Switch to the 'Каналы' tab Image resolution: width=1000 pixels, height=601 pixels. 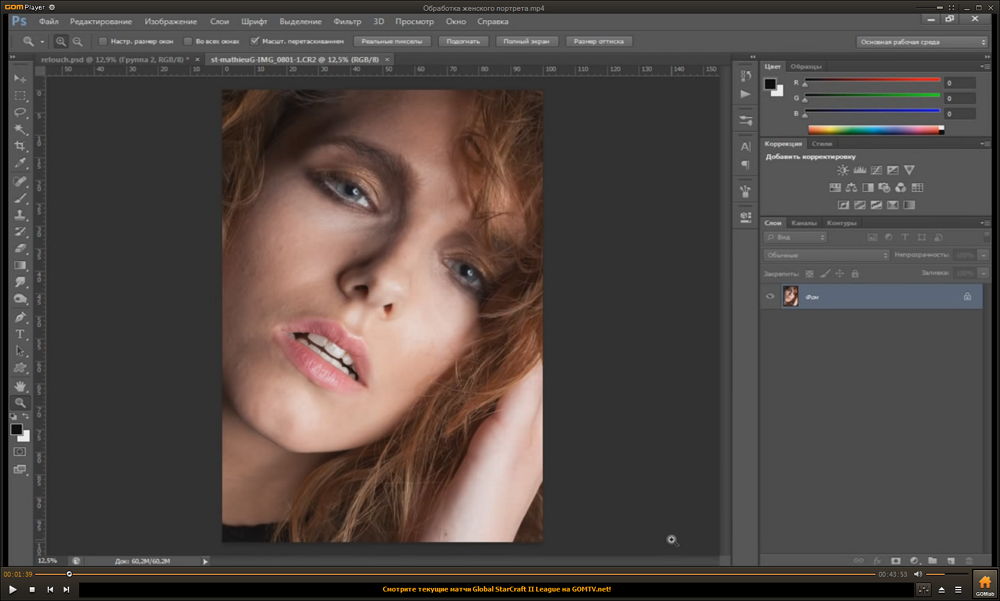pos(803,223)
